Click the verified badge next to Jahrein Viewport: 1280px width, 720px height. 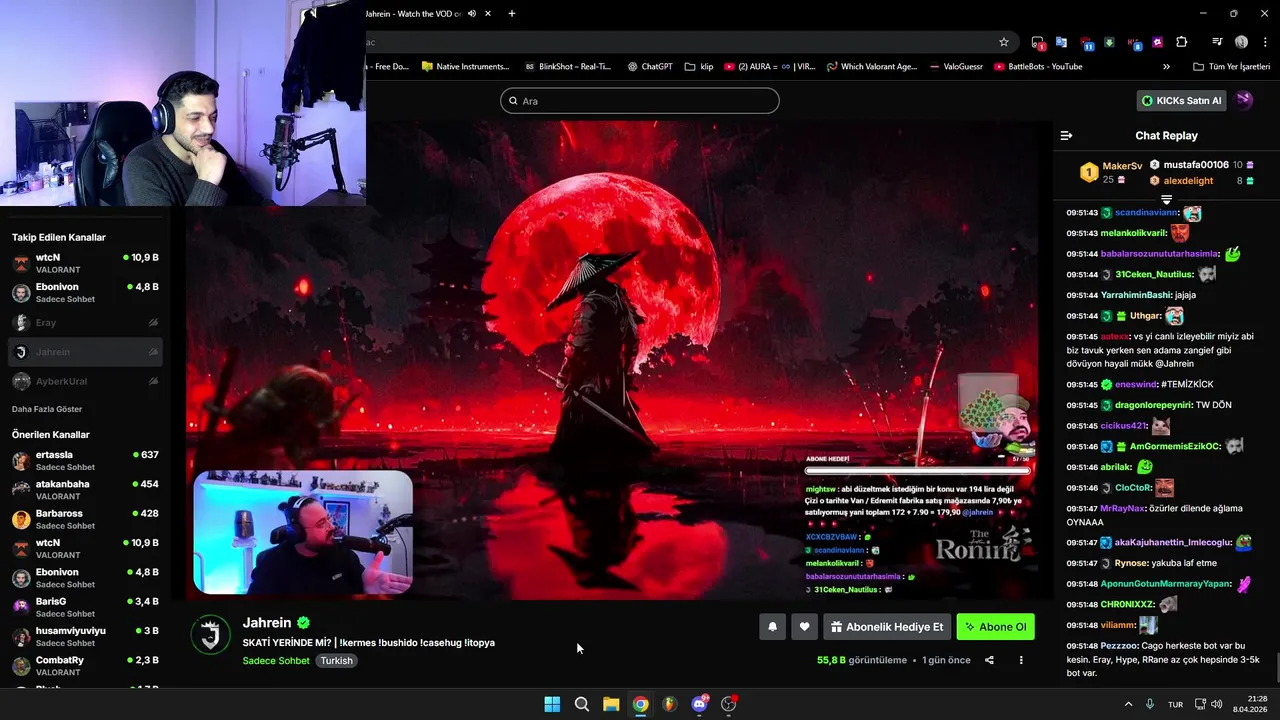[303, 623]
